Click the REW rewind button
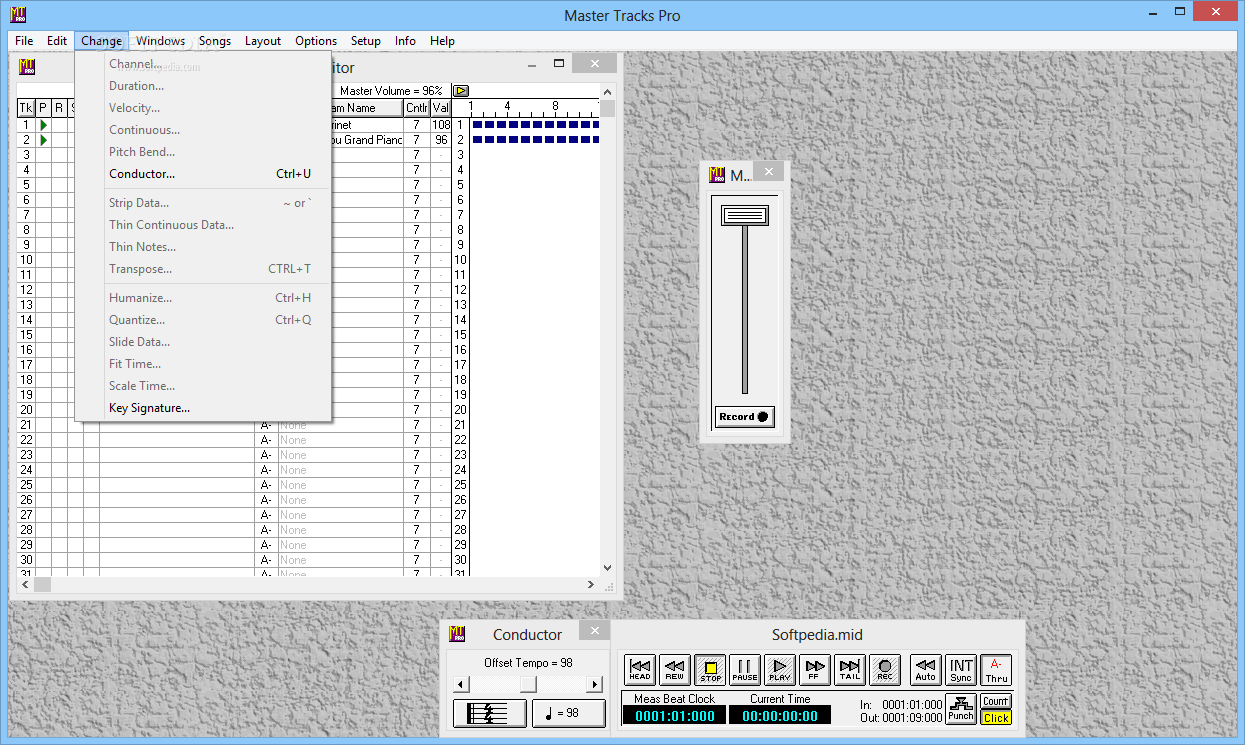 click(675, 669)
